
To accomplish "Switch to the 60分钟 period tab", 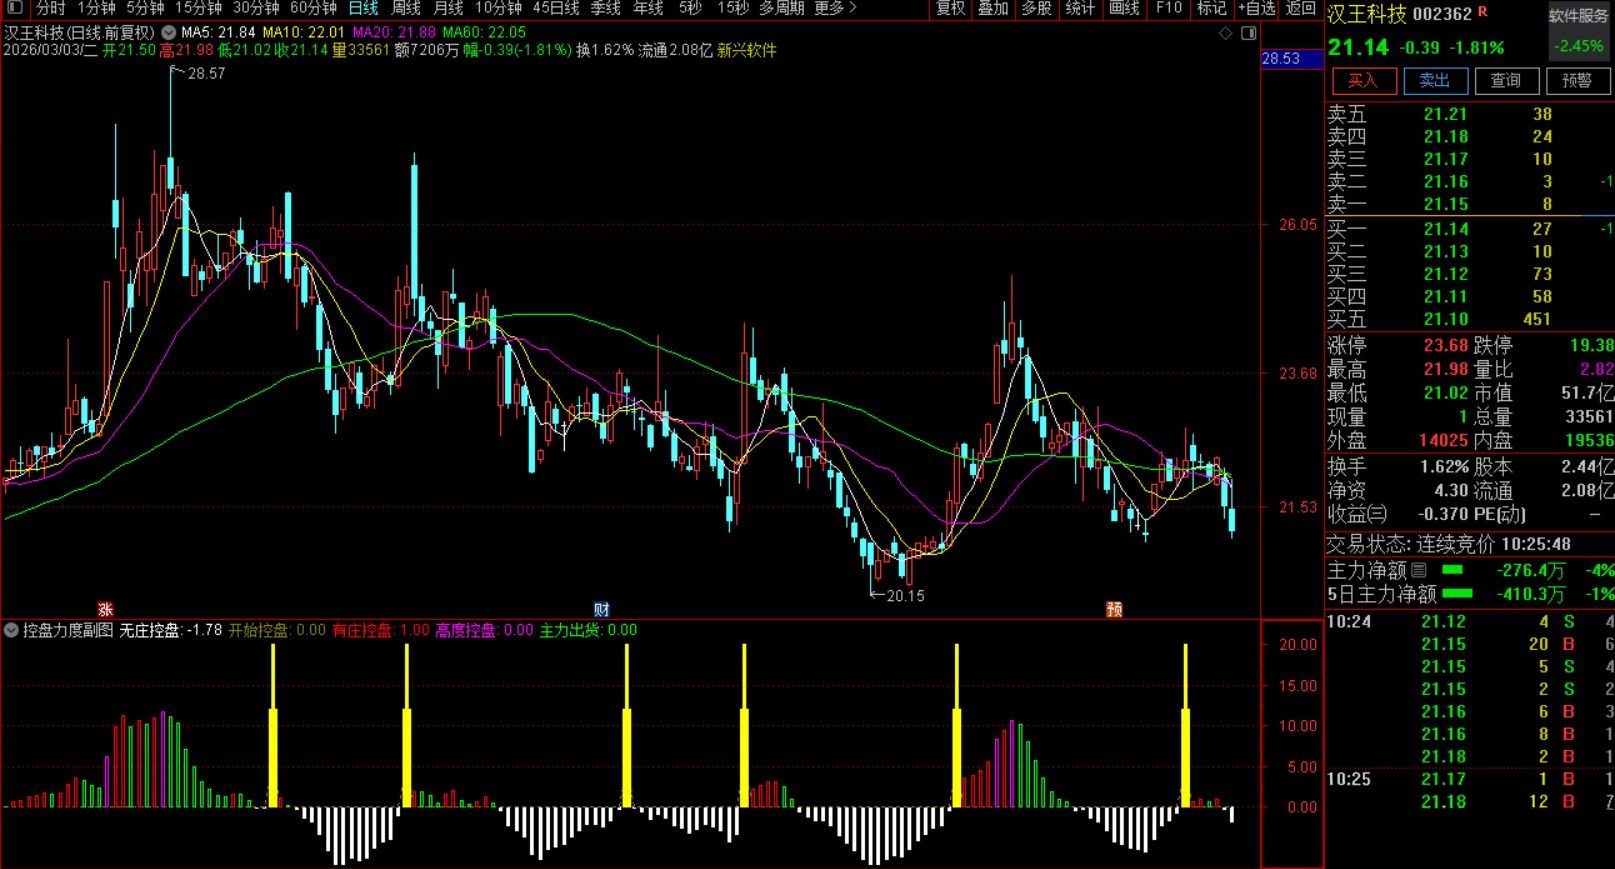I will pyautogui.click(x=313, y=8).
